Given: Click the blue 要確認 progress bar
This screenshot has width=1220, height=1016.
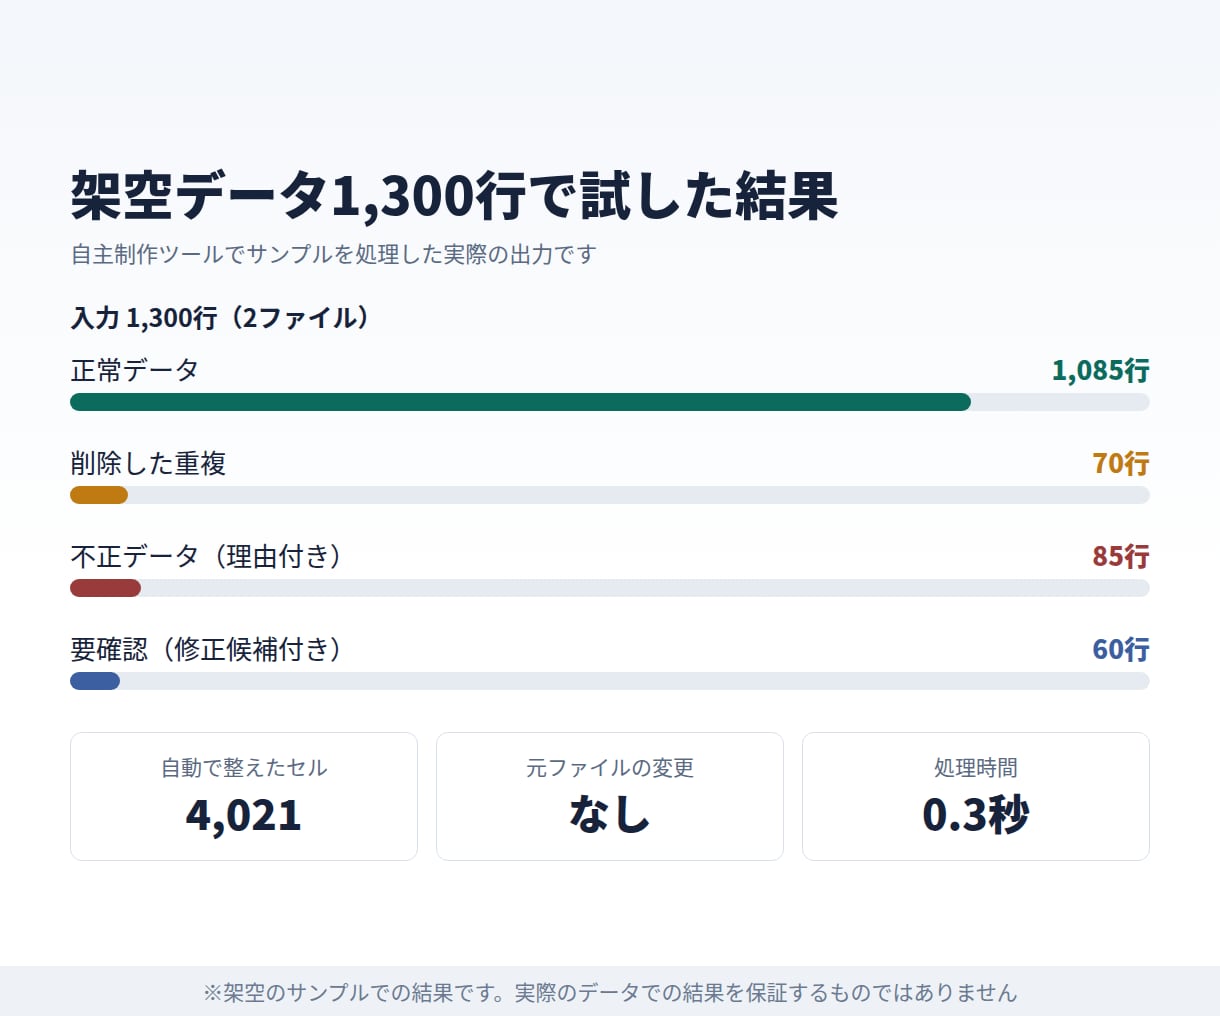Looking at the screenshot, I should tap(95, 681).
